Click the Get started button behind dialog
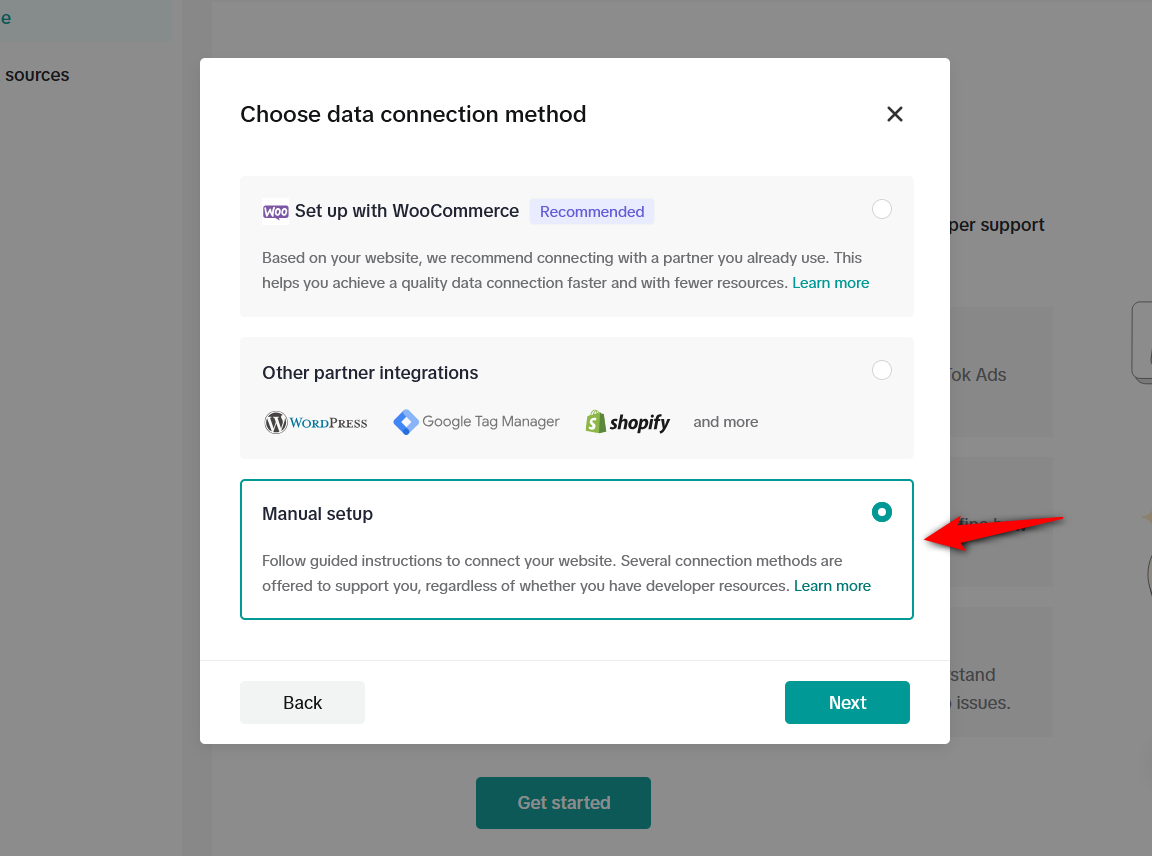Image resolution: width=1152 pixels, height=856 pixels. 564,802
